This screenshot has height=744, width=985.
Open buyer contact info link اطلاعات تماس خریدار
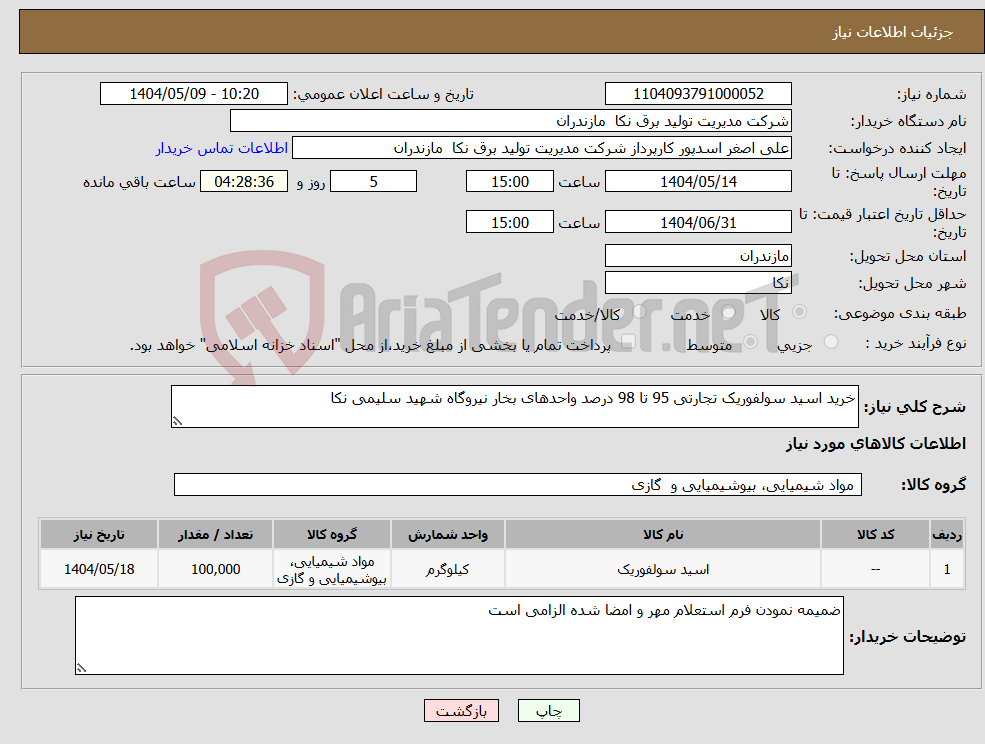tap(222, 148)
